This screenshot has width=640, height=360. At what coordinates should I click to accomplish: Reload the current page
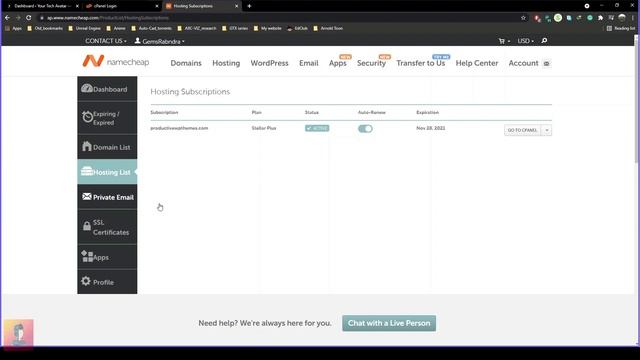point(29,18)
